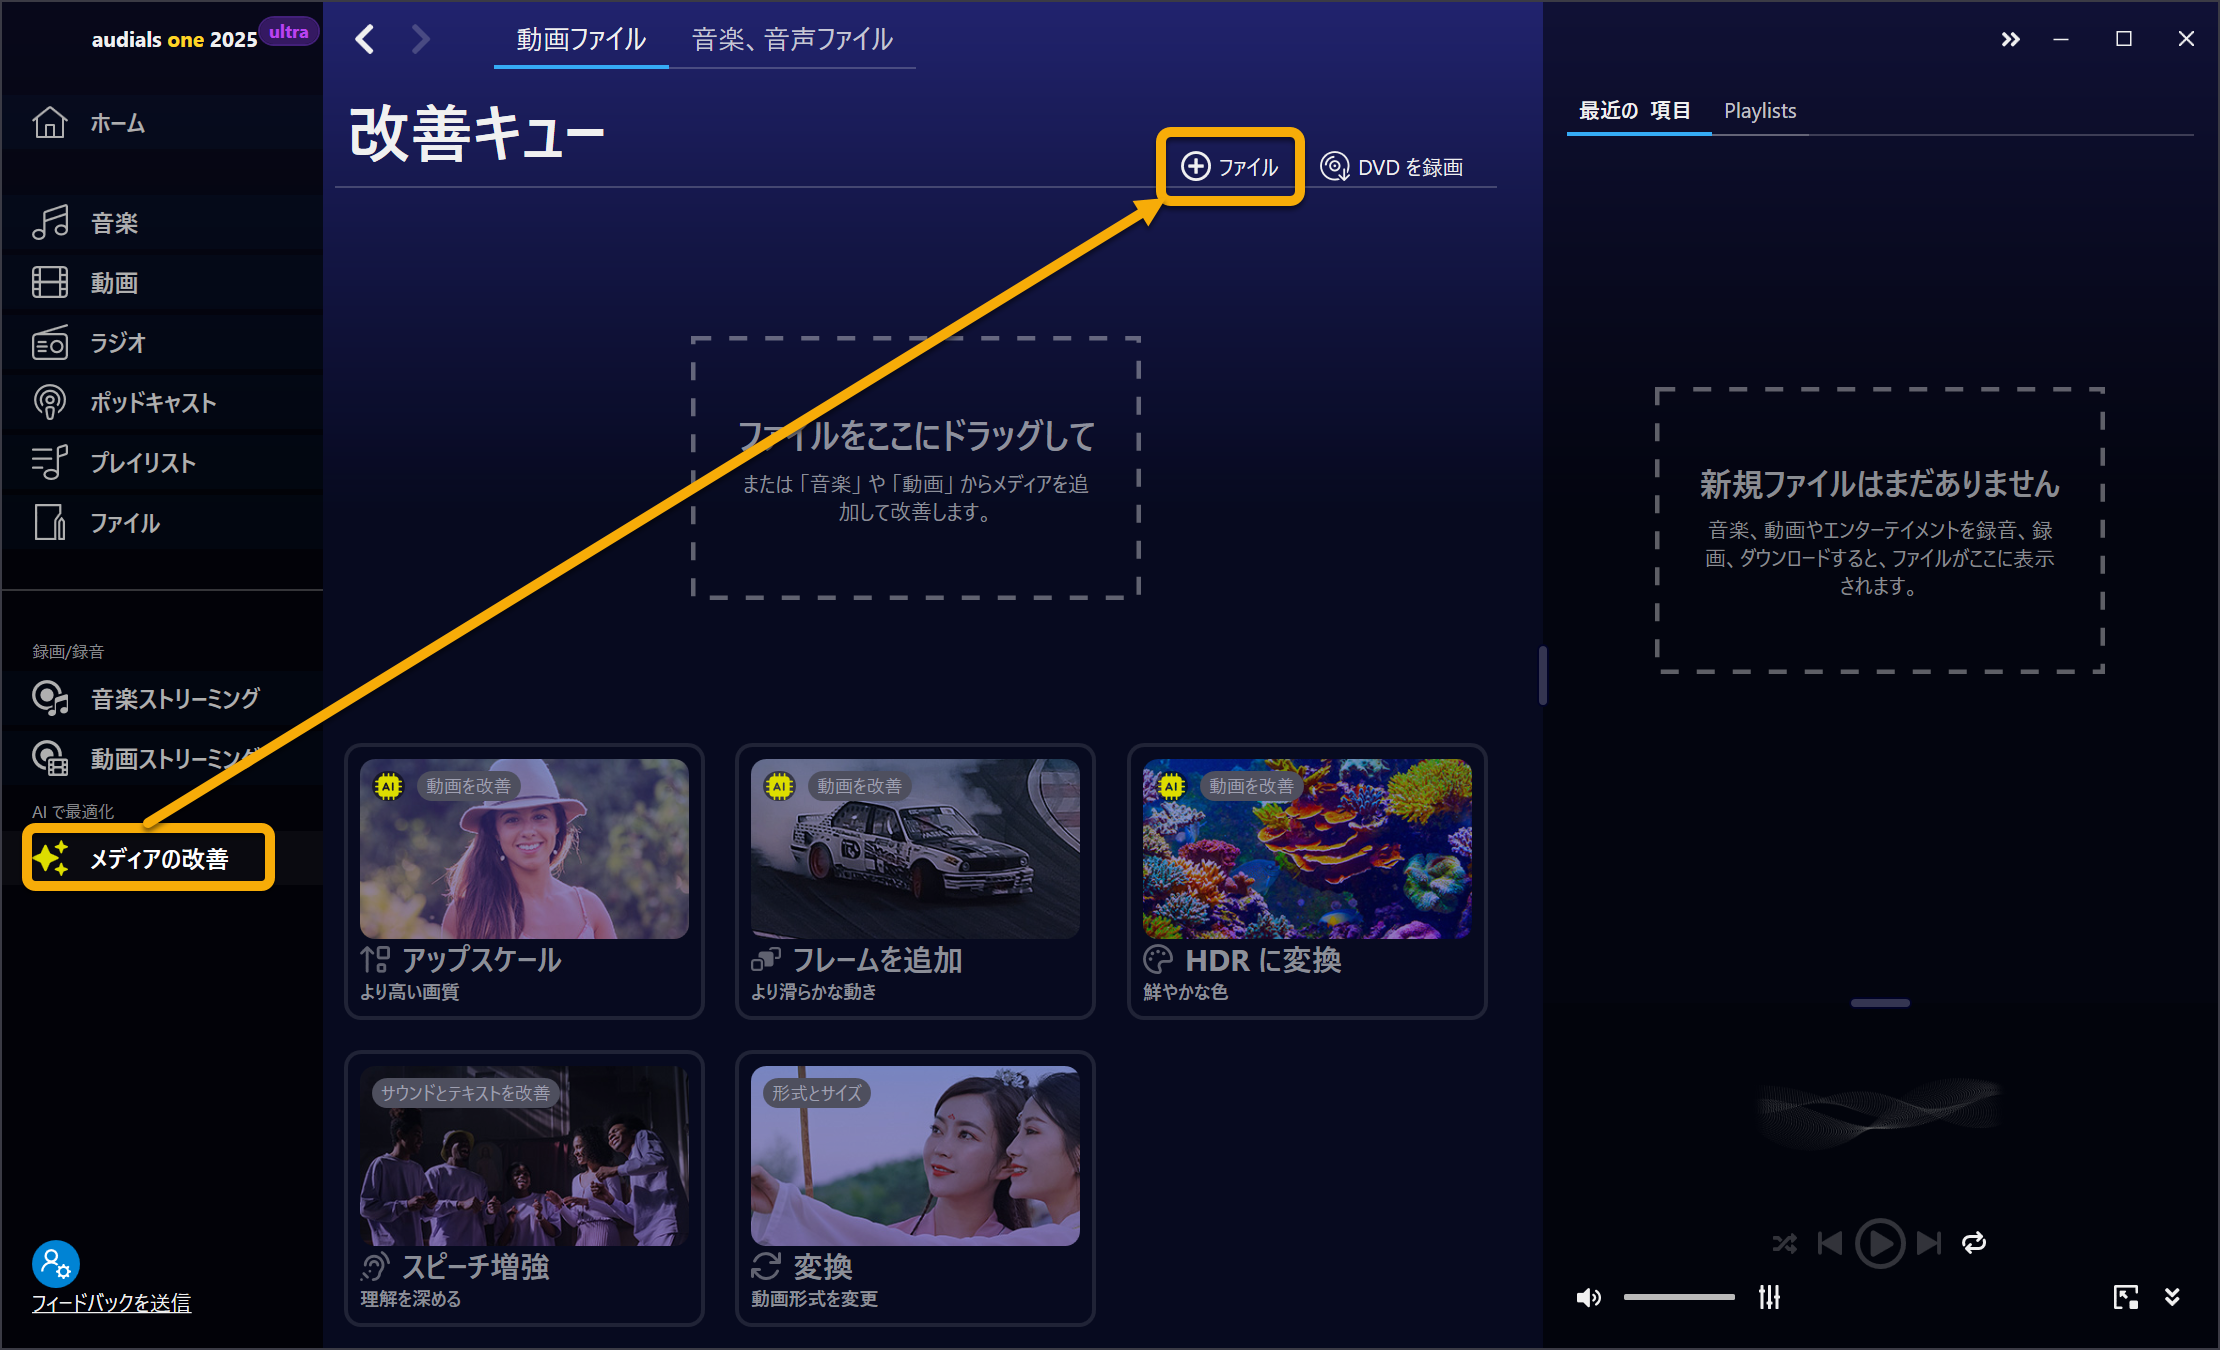Open the equalizer settings
This screenshot has width=2220, height=1350.
click(x=1769, y=1298)
